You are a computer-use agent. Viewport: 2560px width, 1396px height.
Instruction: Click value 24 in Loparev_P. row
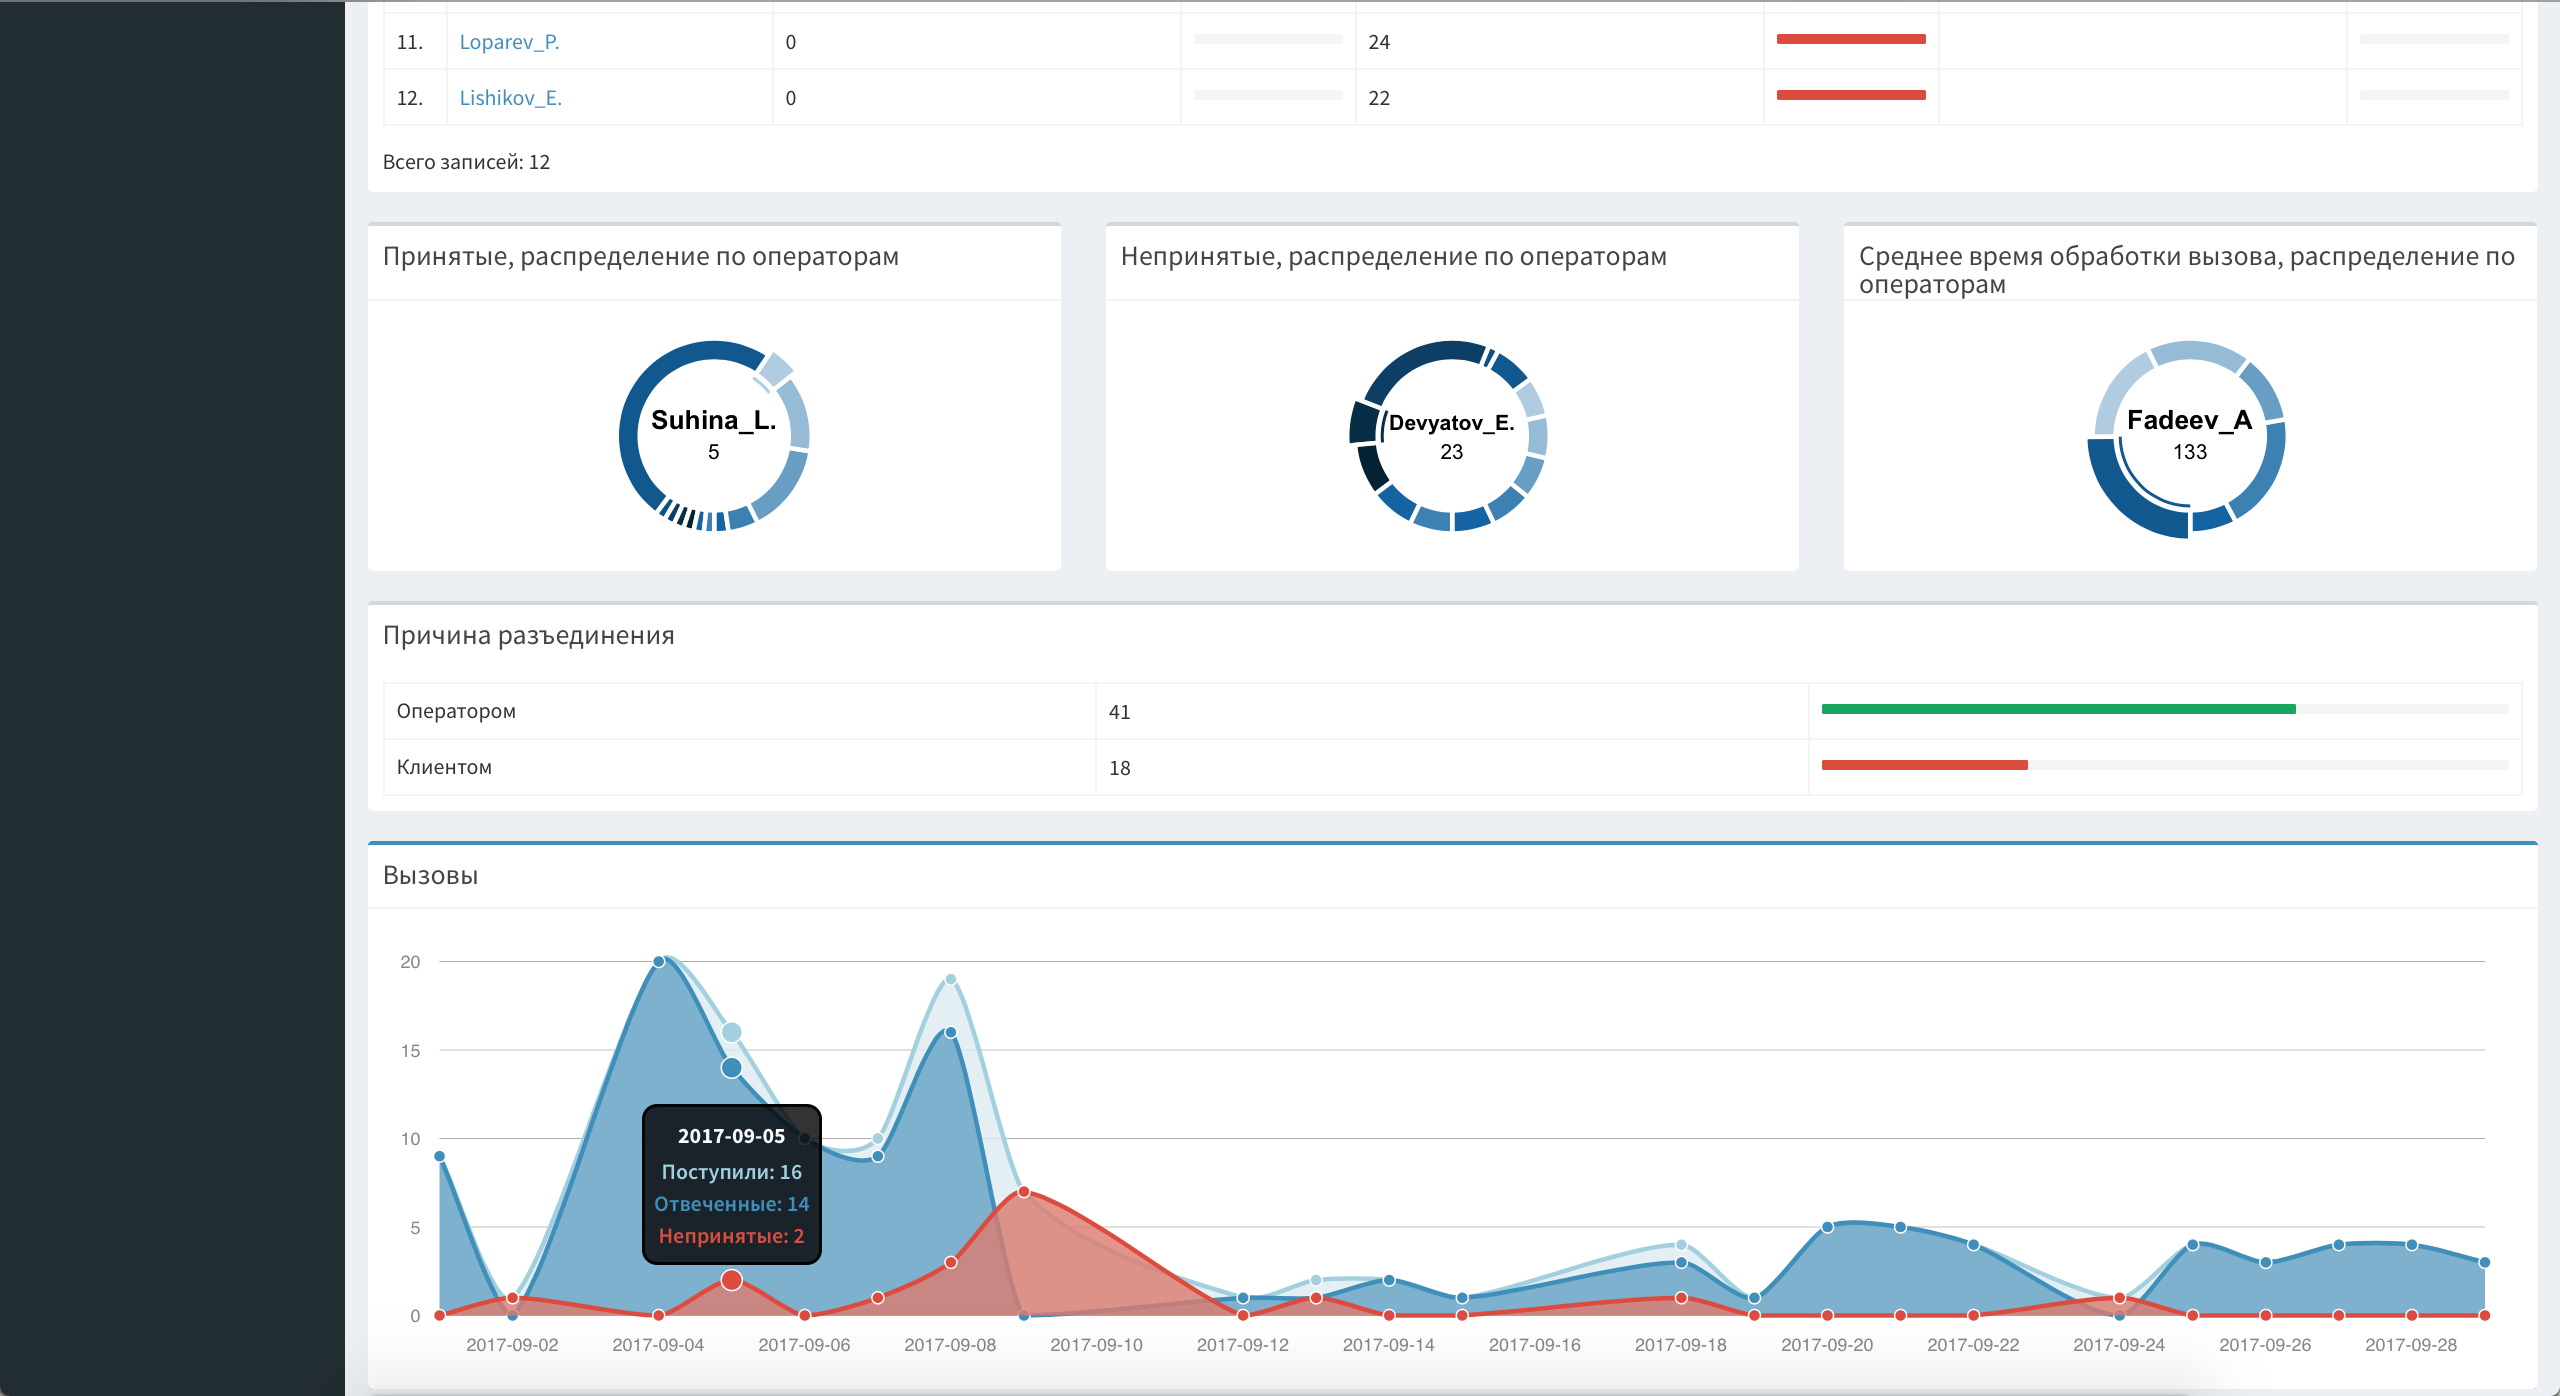(x=1379, y=42)
